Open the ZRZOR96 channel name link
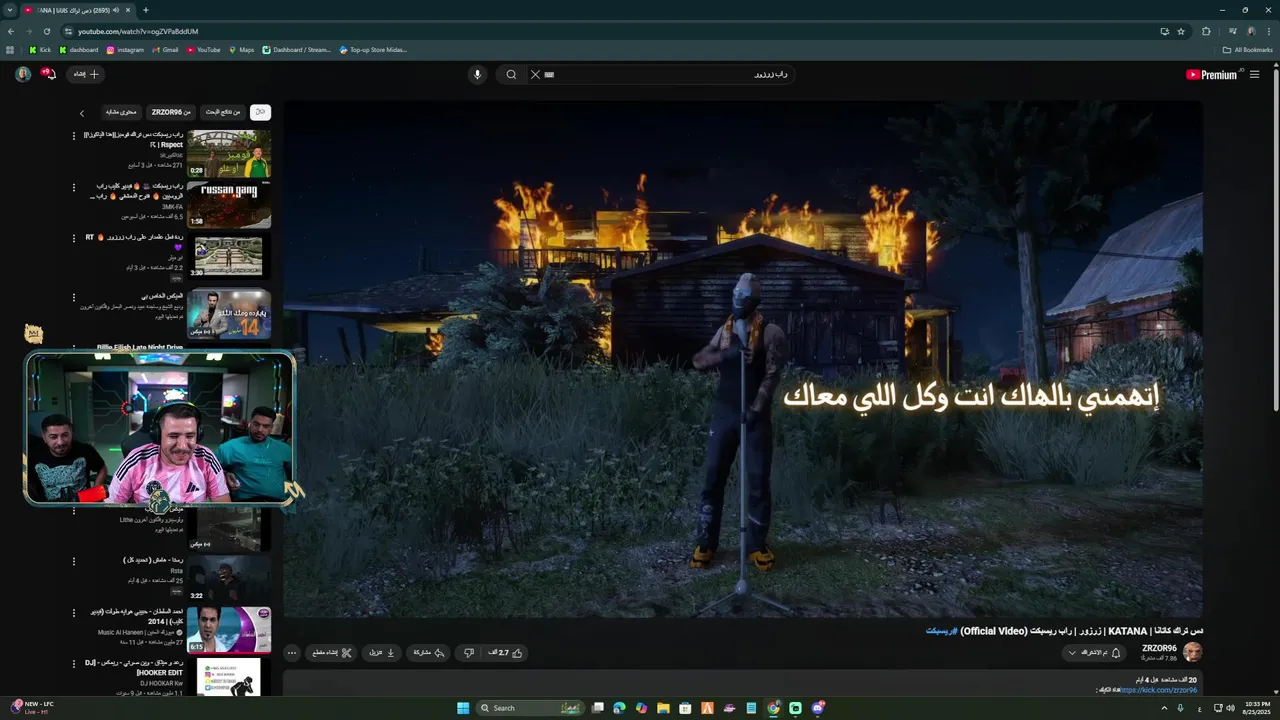 (1159, 648)
